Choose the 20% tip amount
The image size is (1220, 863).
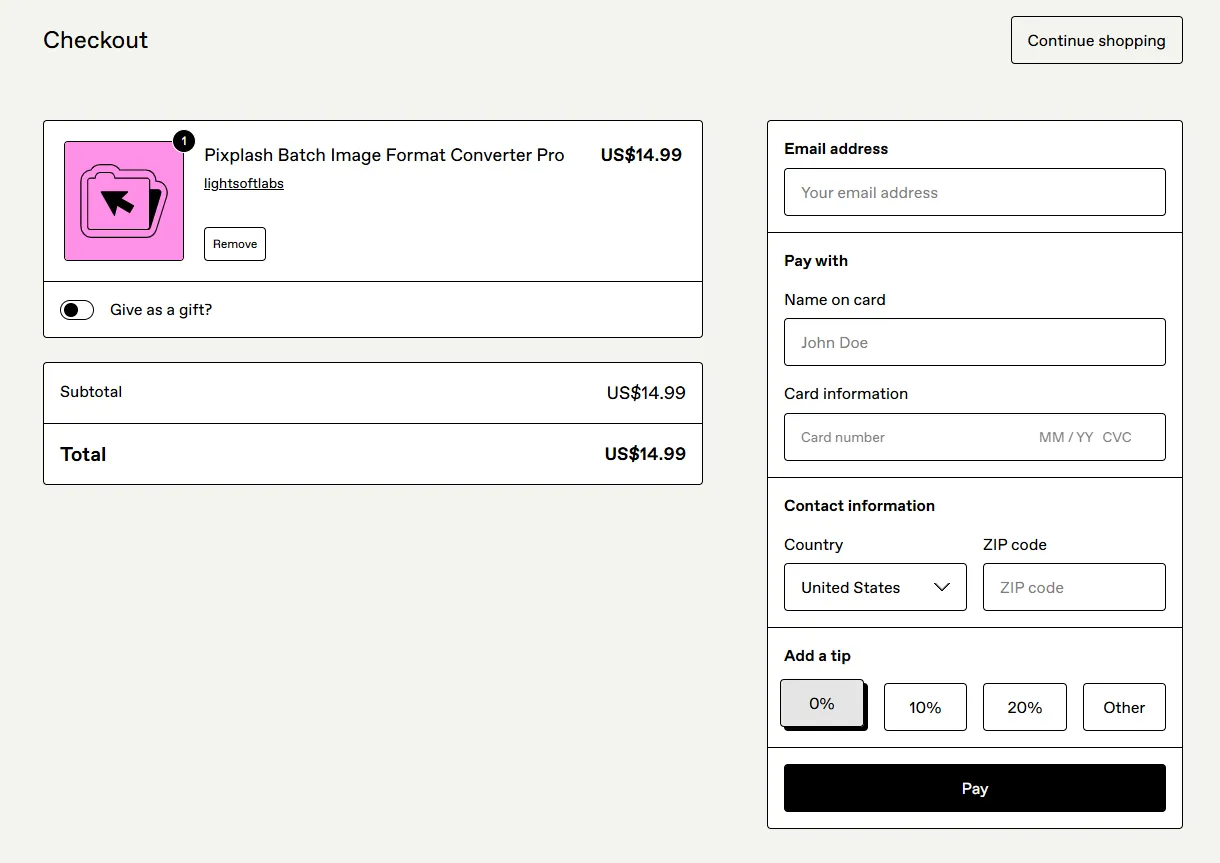tap(1024, 707)
